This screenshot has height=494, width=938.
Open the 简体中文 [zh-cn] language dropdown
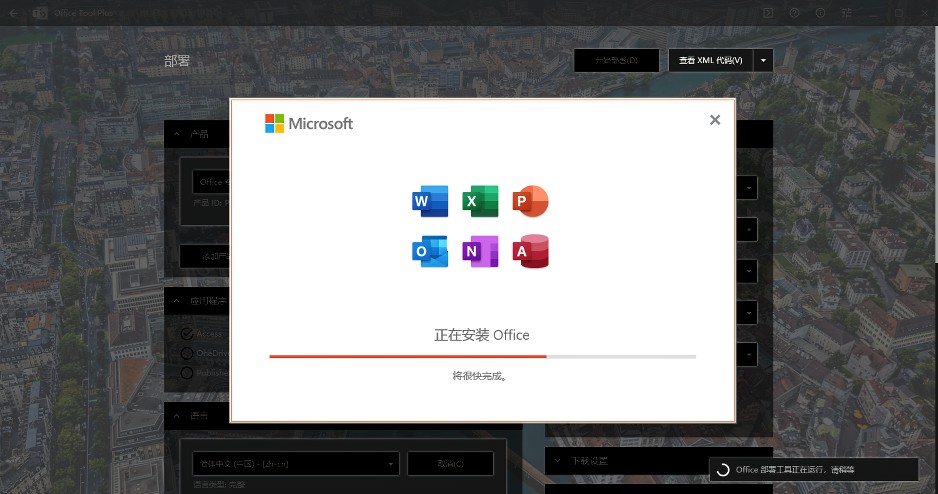click(x=296, y=463)
